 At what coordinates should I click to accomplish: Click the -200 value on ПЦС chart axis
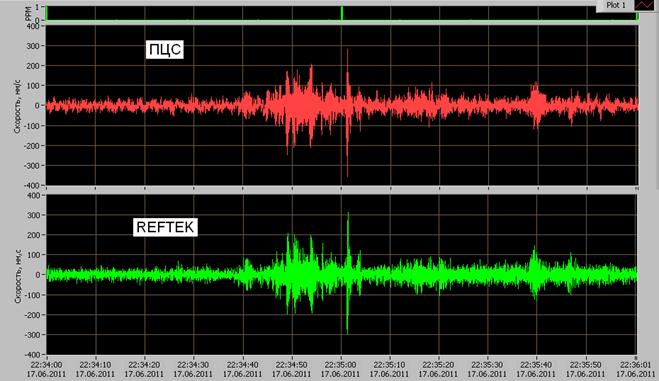click(x=32, y=146)
